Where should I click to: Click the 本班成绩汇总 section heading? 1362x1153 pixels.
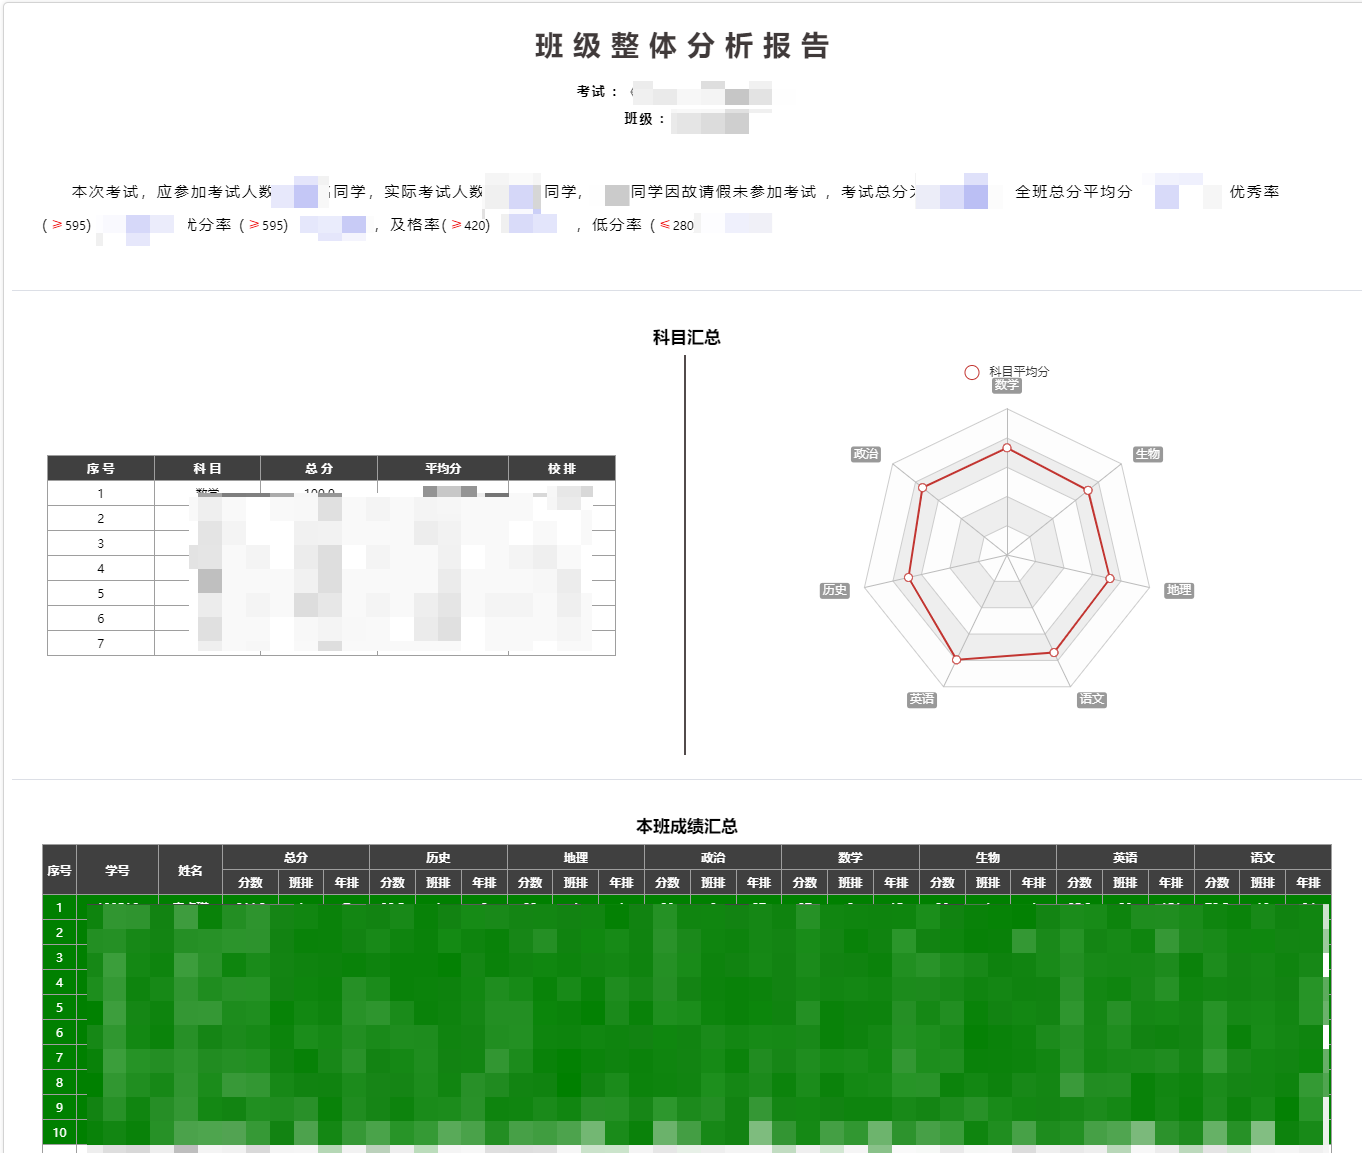click(686, 826)
